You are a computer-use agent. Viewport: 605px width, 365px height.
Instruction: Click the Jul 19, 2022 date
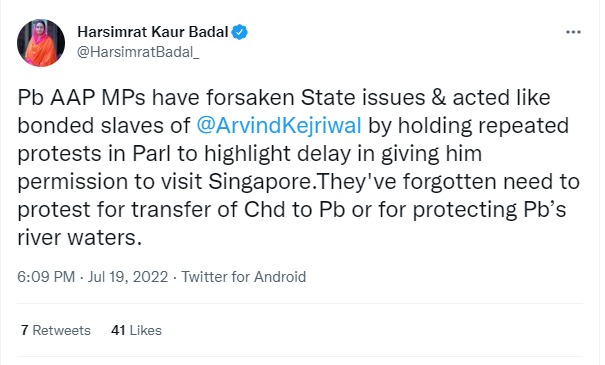pos(128,277)
